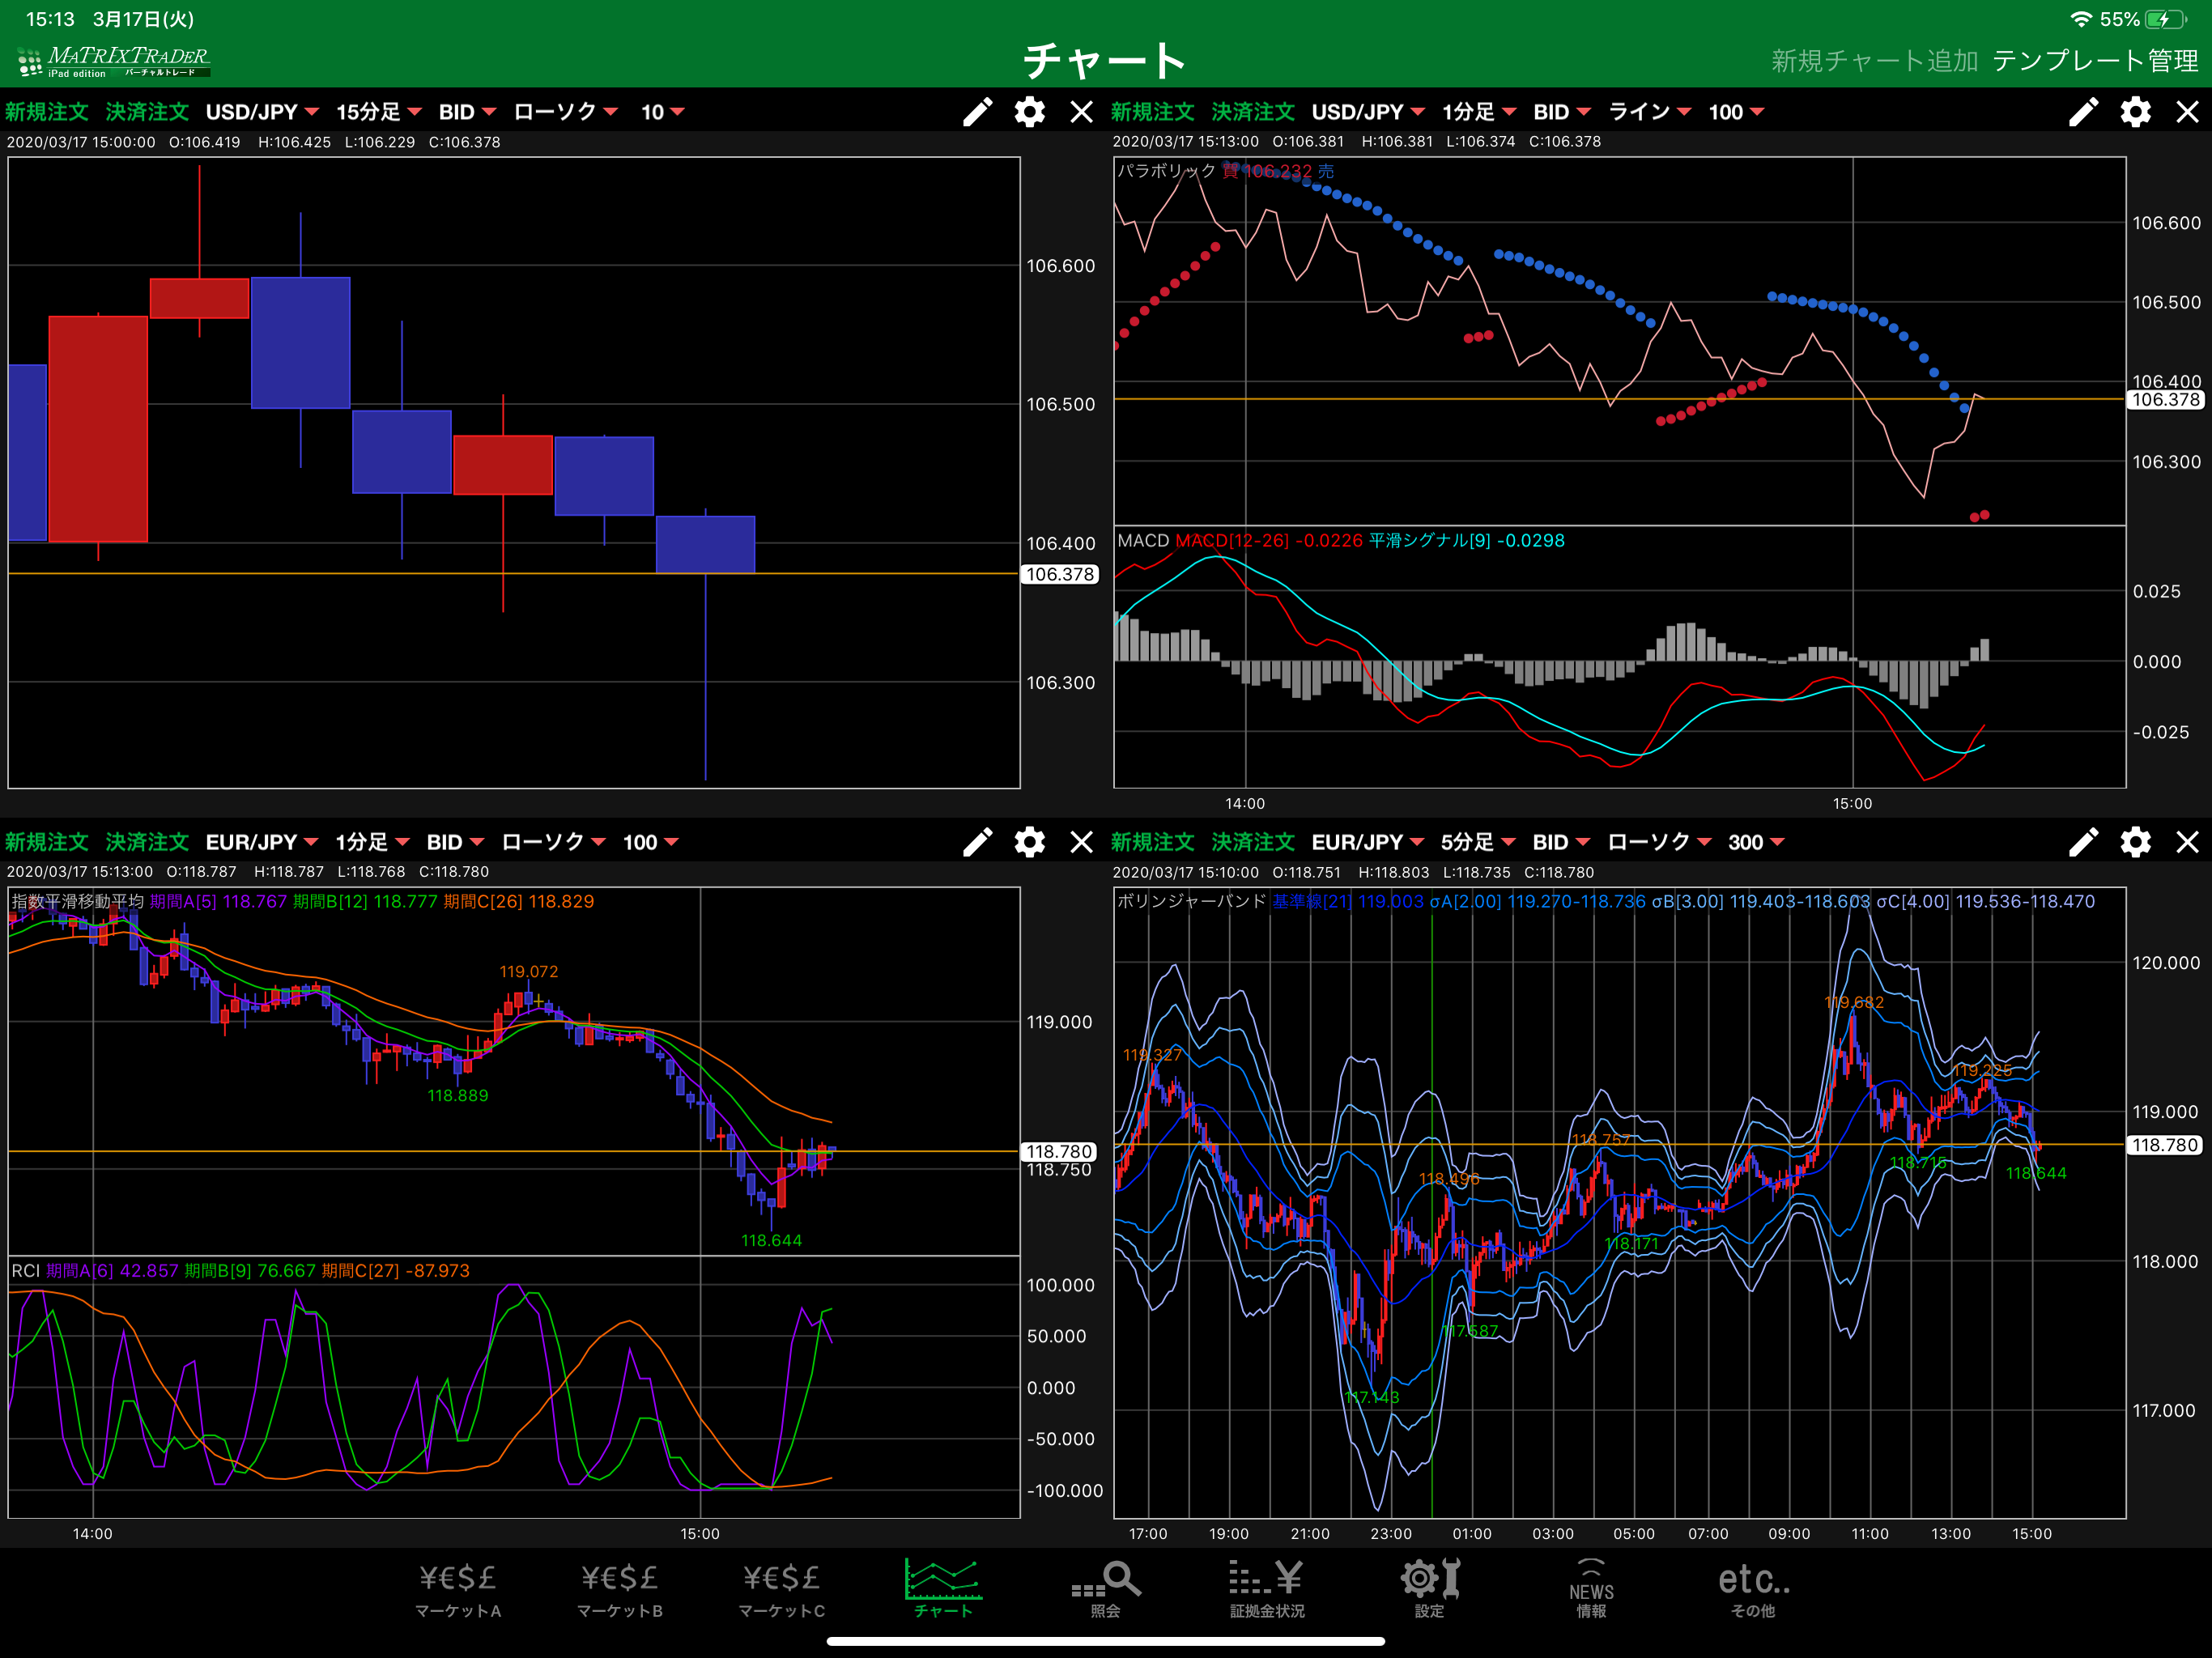Tap 決済注文 on EUR/JPY 1分足 chart
The height and width of the screenshot is (1658, 2212).
click(147, 842)
